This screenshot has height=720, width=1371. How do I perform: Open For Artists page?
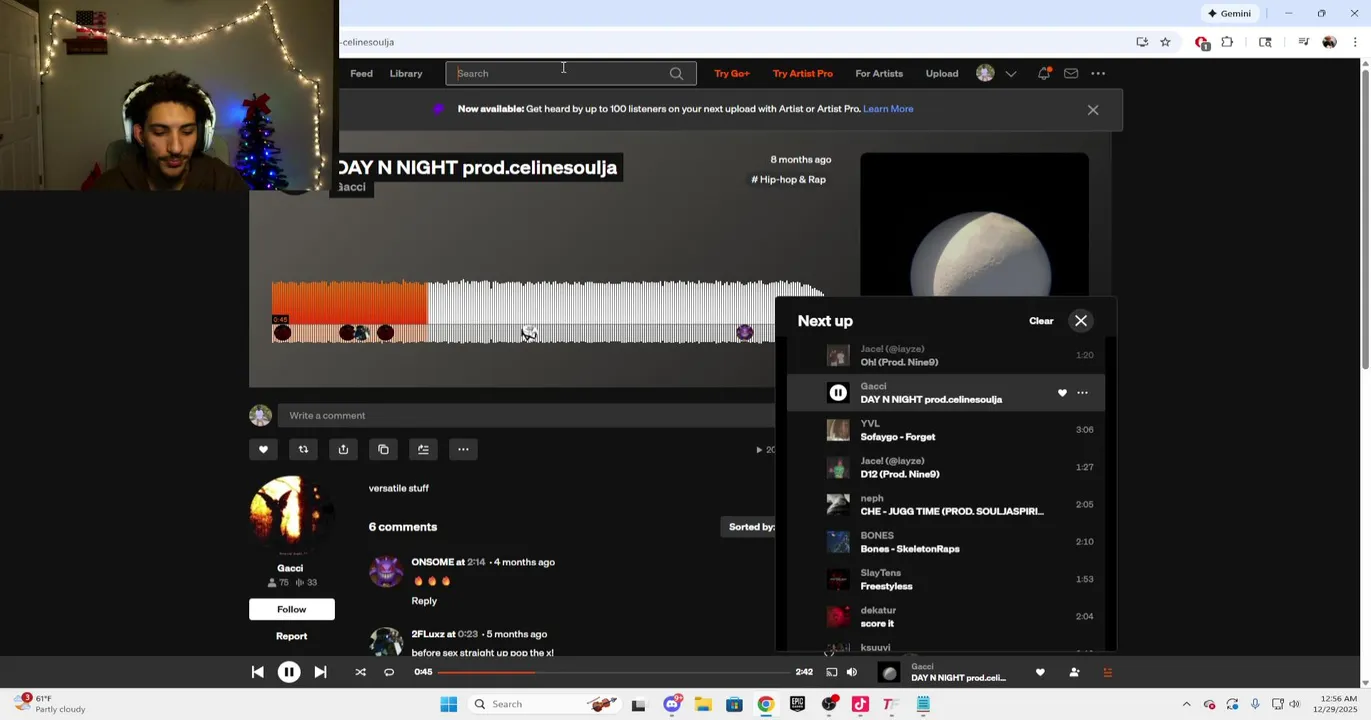(x=879, y=73)
